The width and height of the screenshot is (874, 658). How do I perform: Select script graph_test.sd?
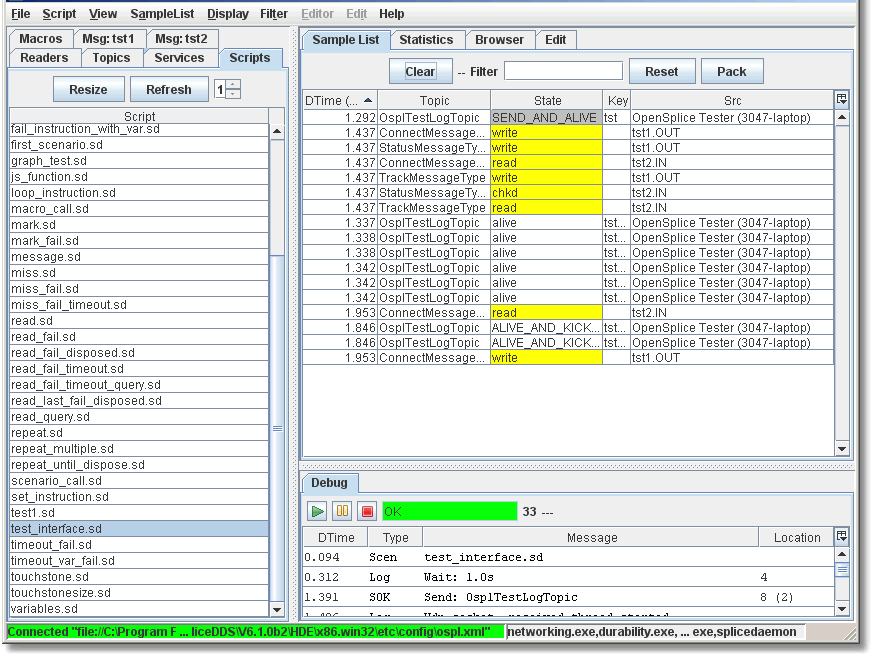point(139,161)
